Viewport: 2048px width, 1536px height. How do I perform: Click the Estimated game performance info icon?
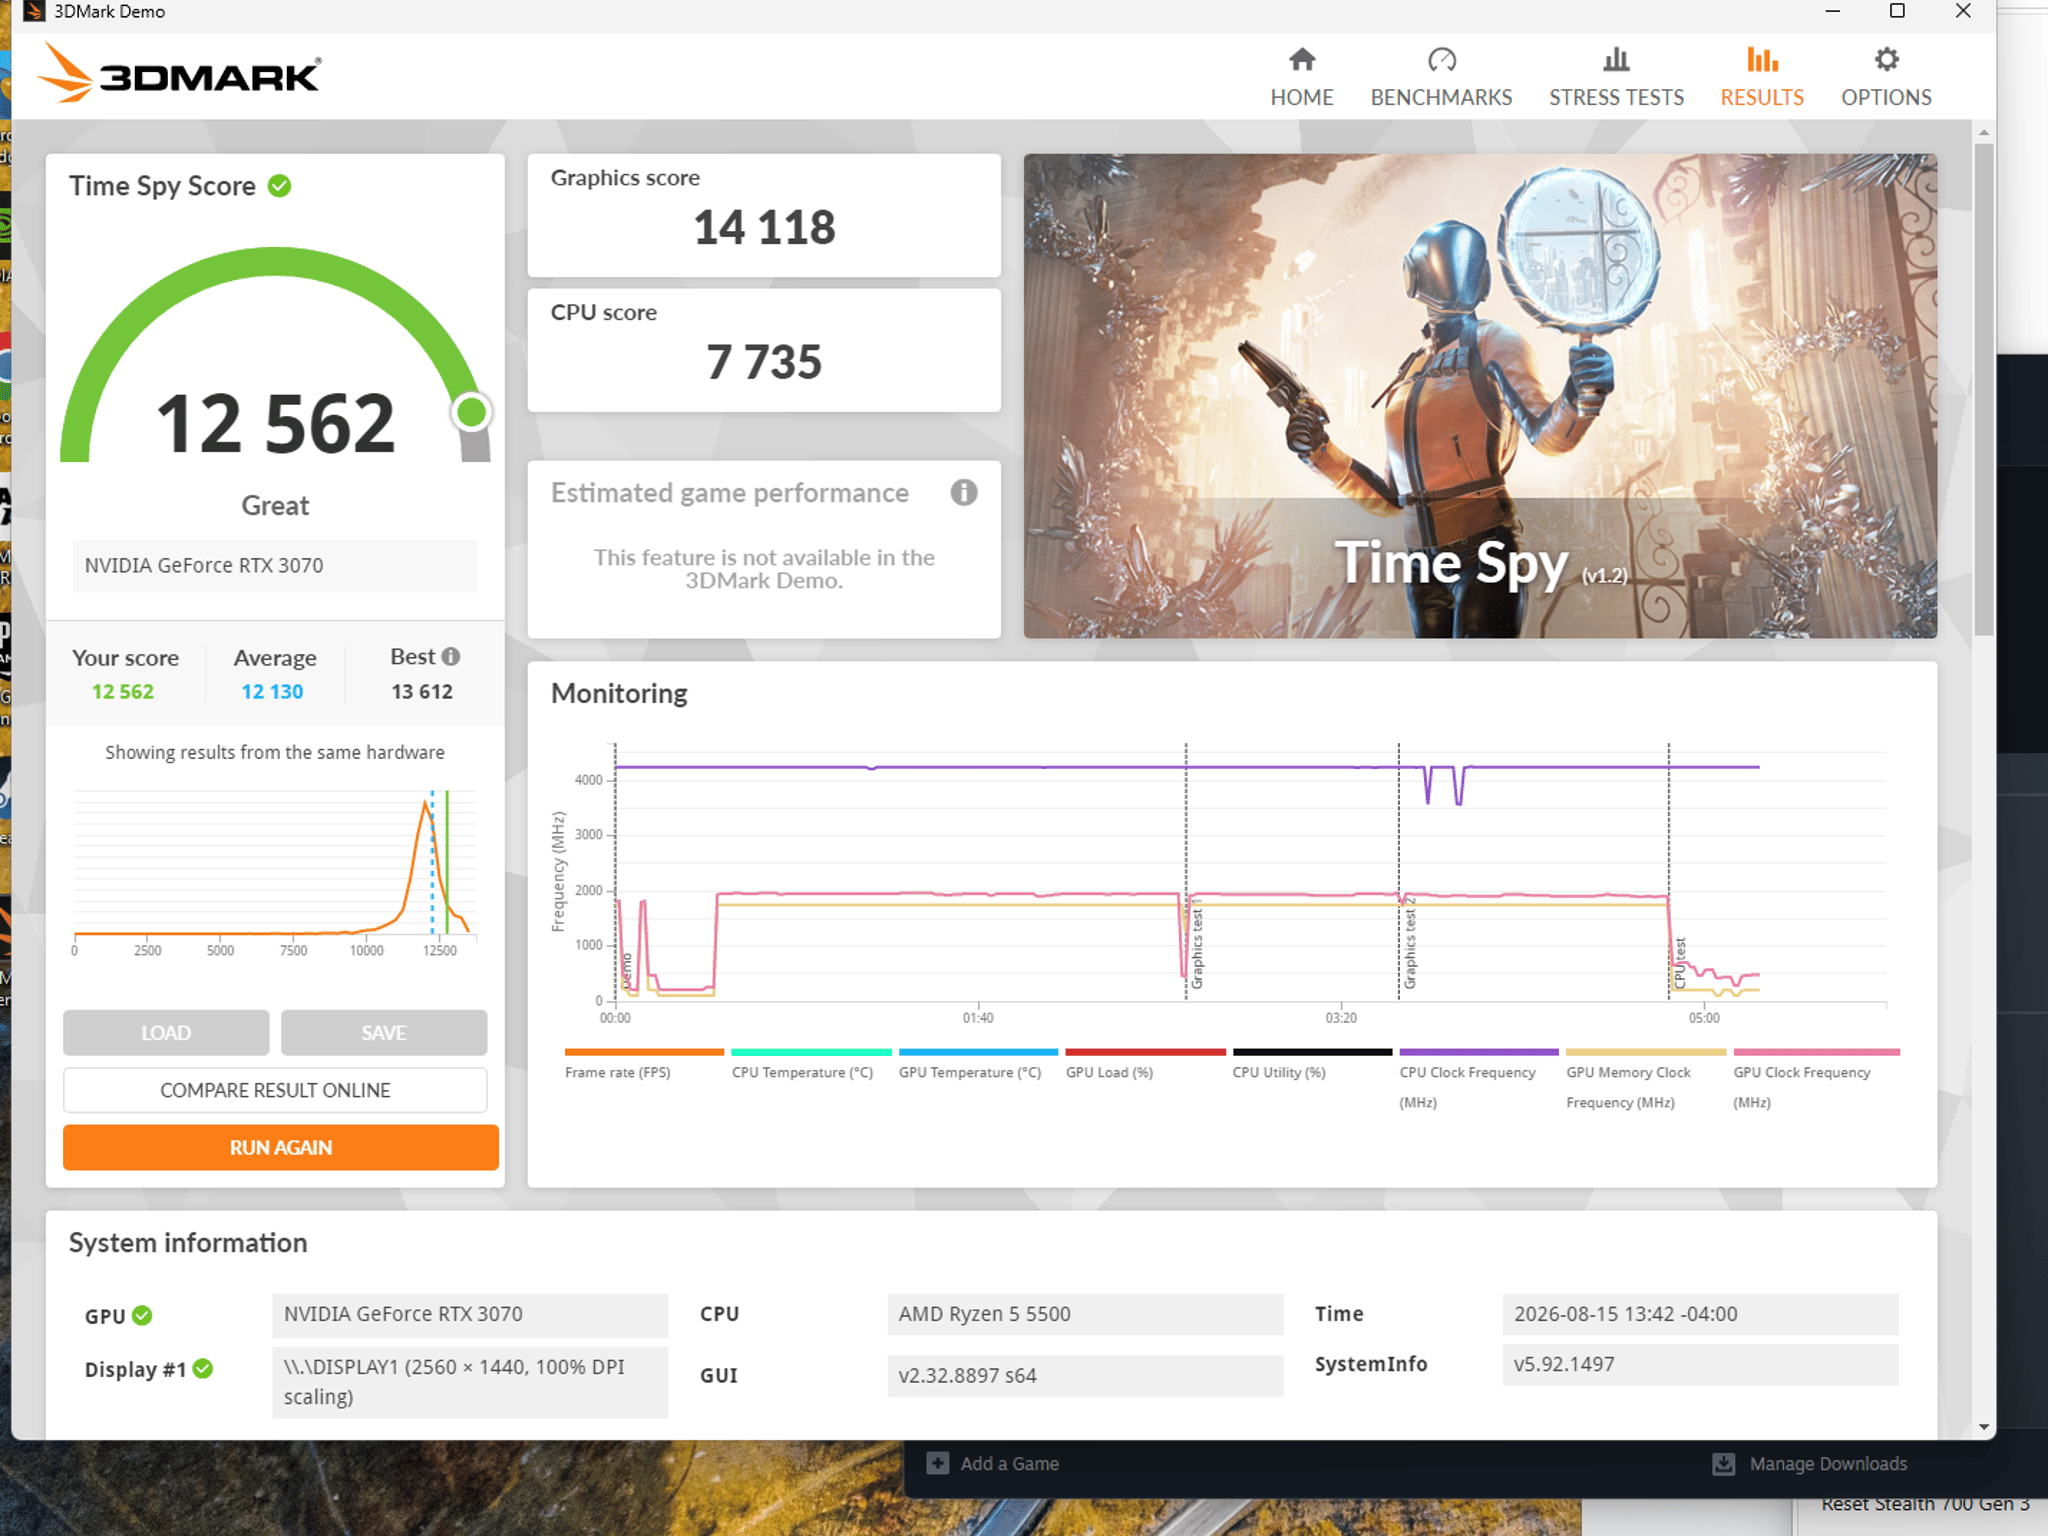coord(963,492)
